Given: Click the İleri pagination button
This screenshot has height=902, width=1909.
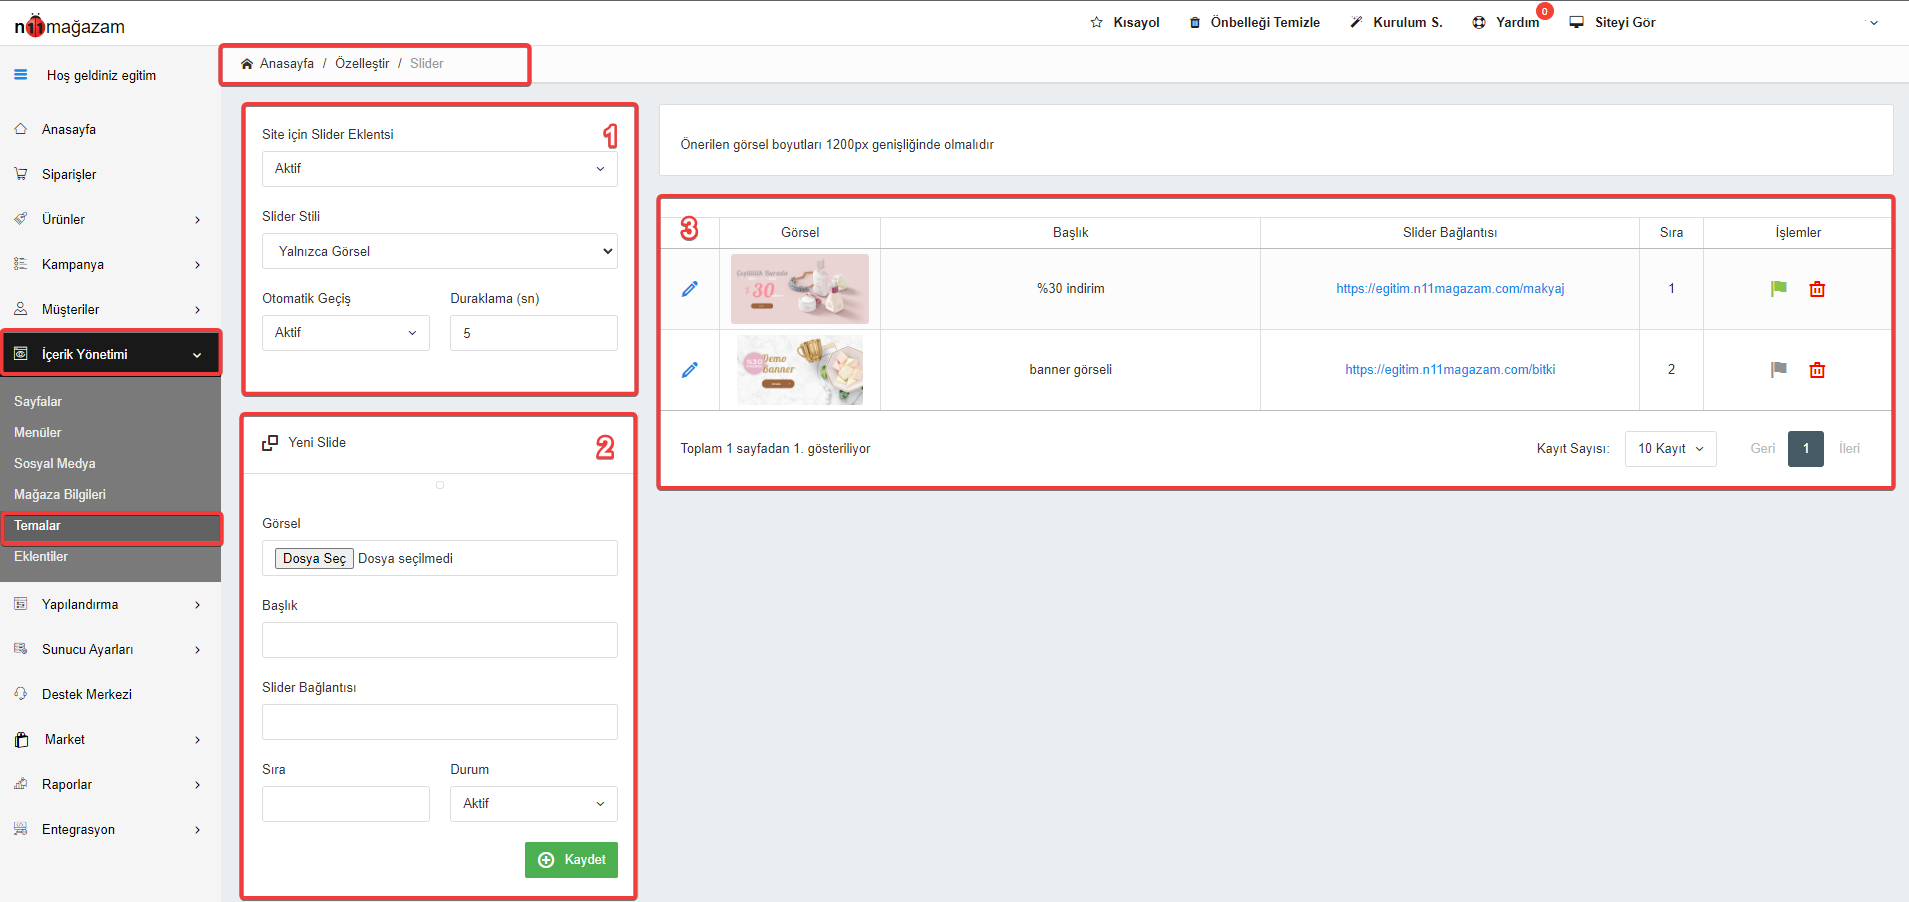Looking at the screenshot, I should [1849, 449].
